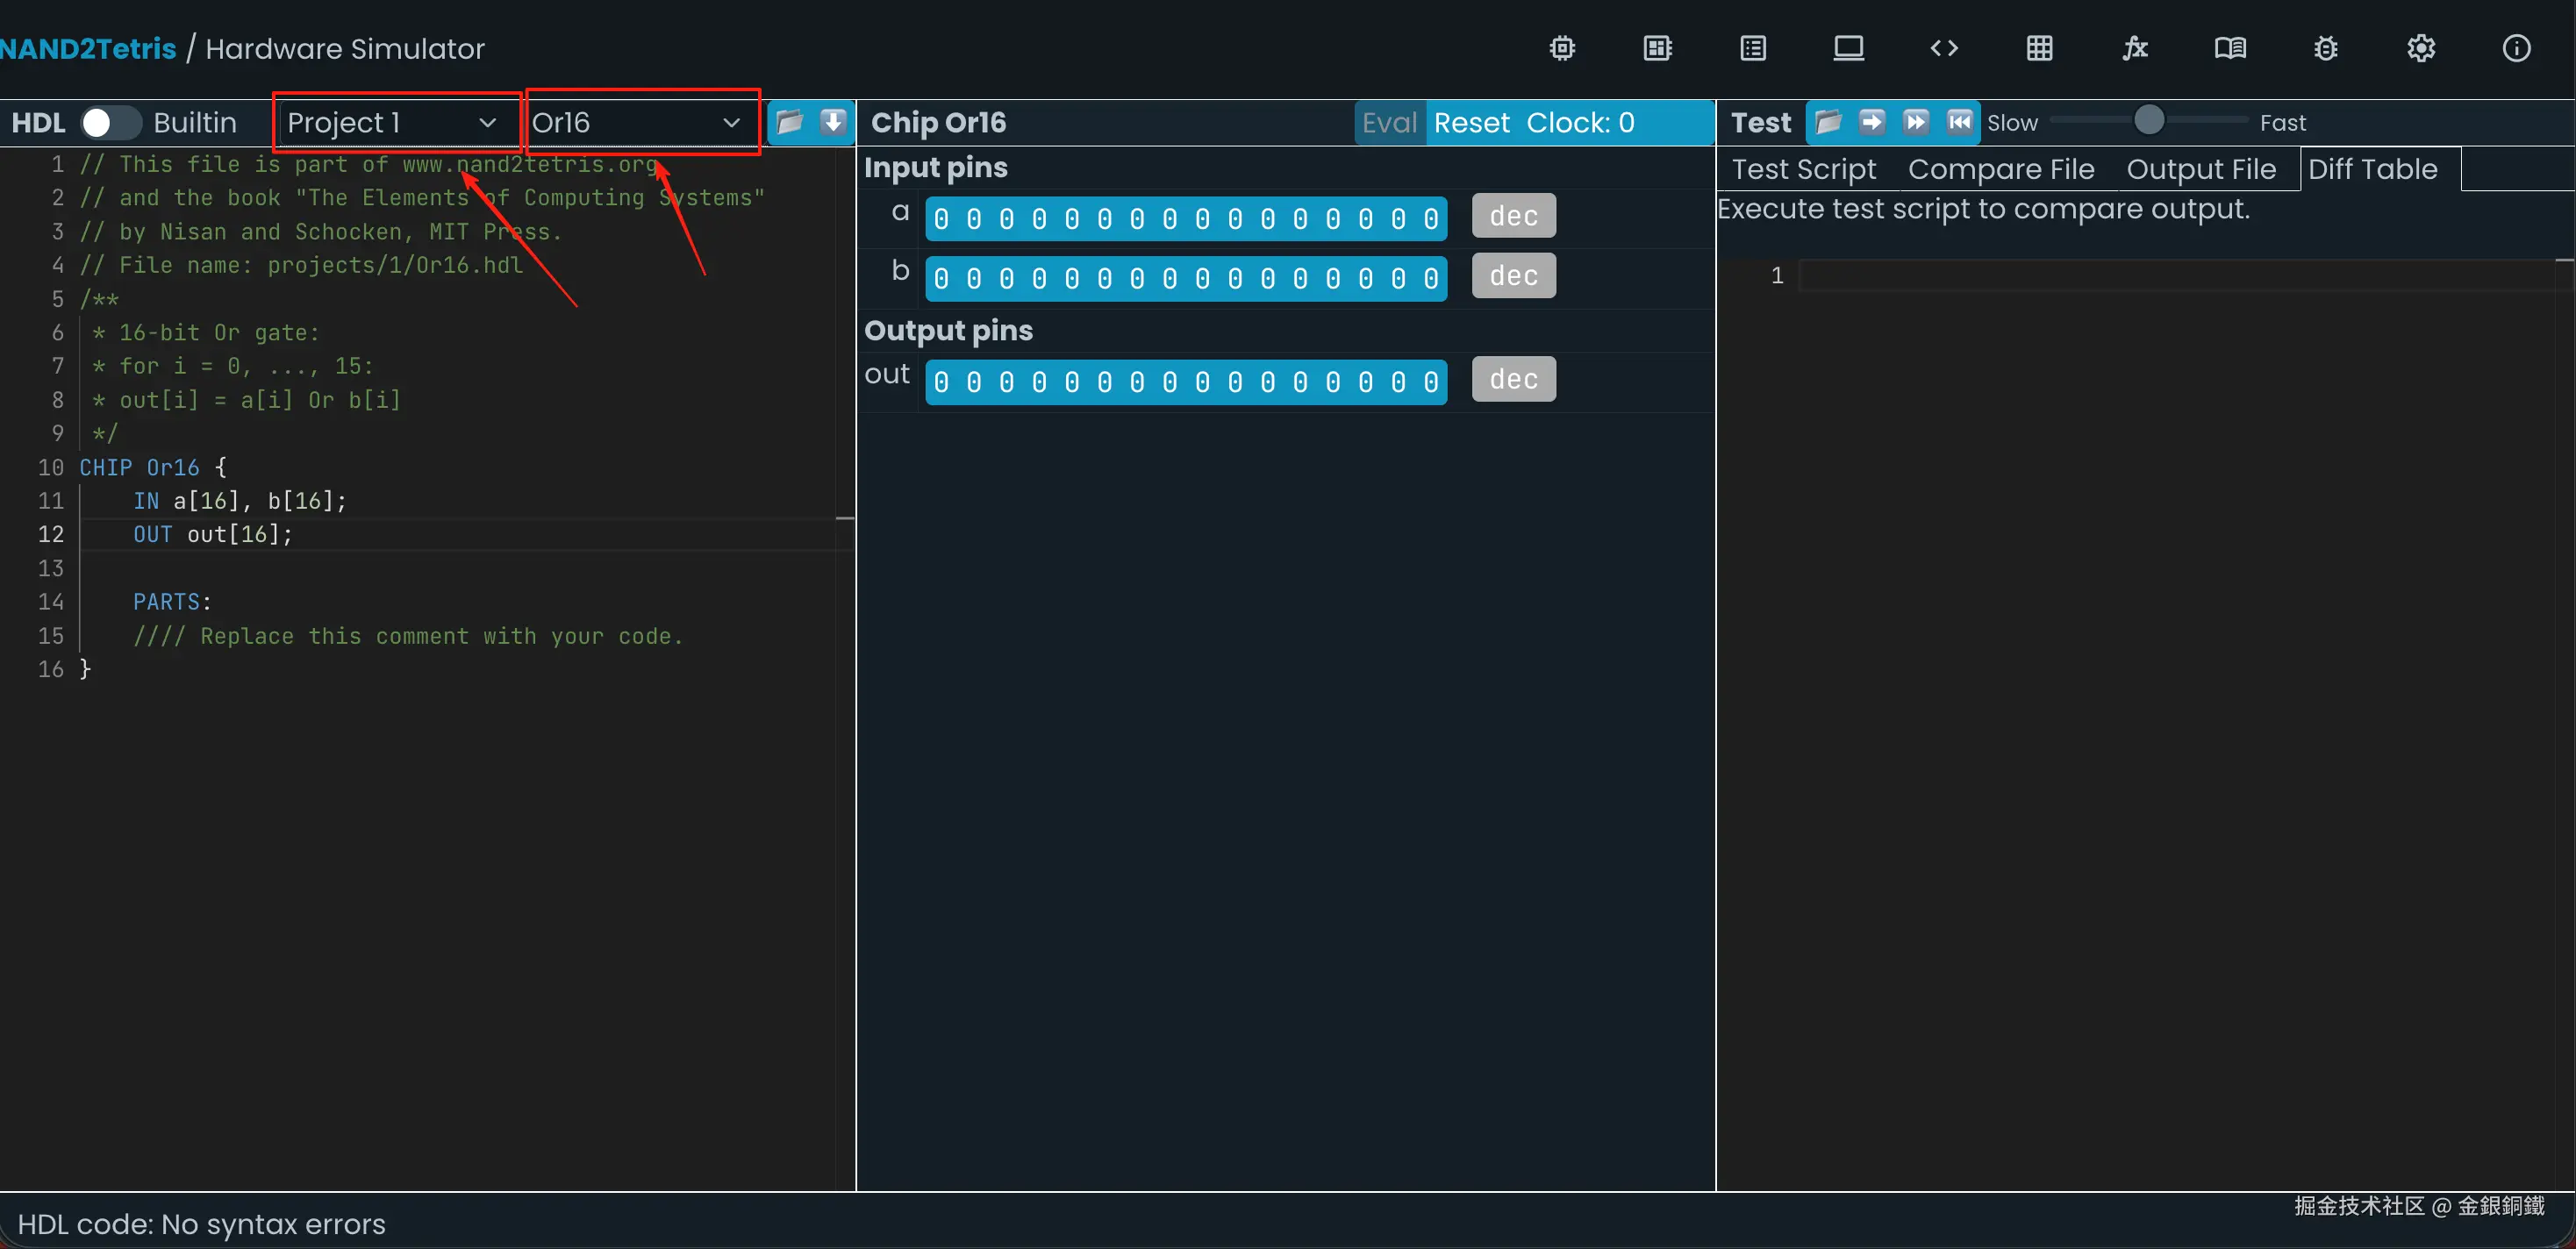Change the 'dec' format for output pin out
This screenshot has height=1249, width=2576.
point(1513,380)
